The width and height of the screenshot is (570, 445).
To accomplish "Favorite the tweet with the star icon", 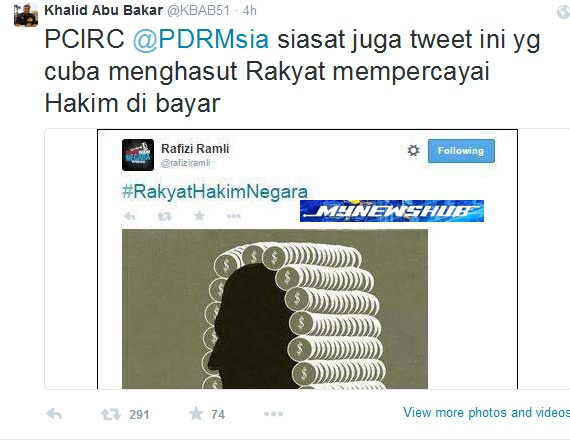I will [196, 413].
